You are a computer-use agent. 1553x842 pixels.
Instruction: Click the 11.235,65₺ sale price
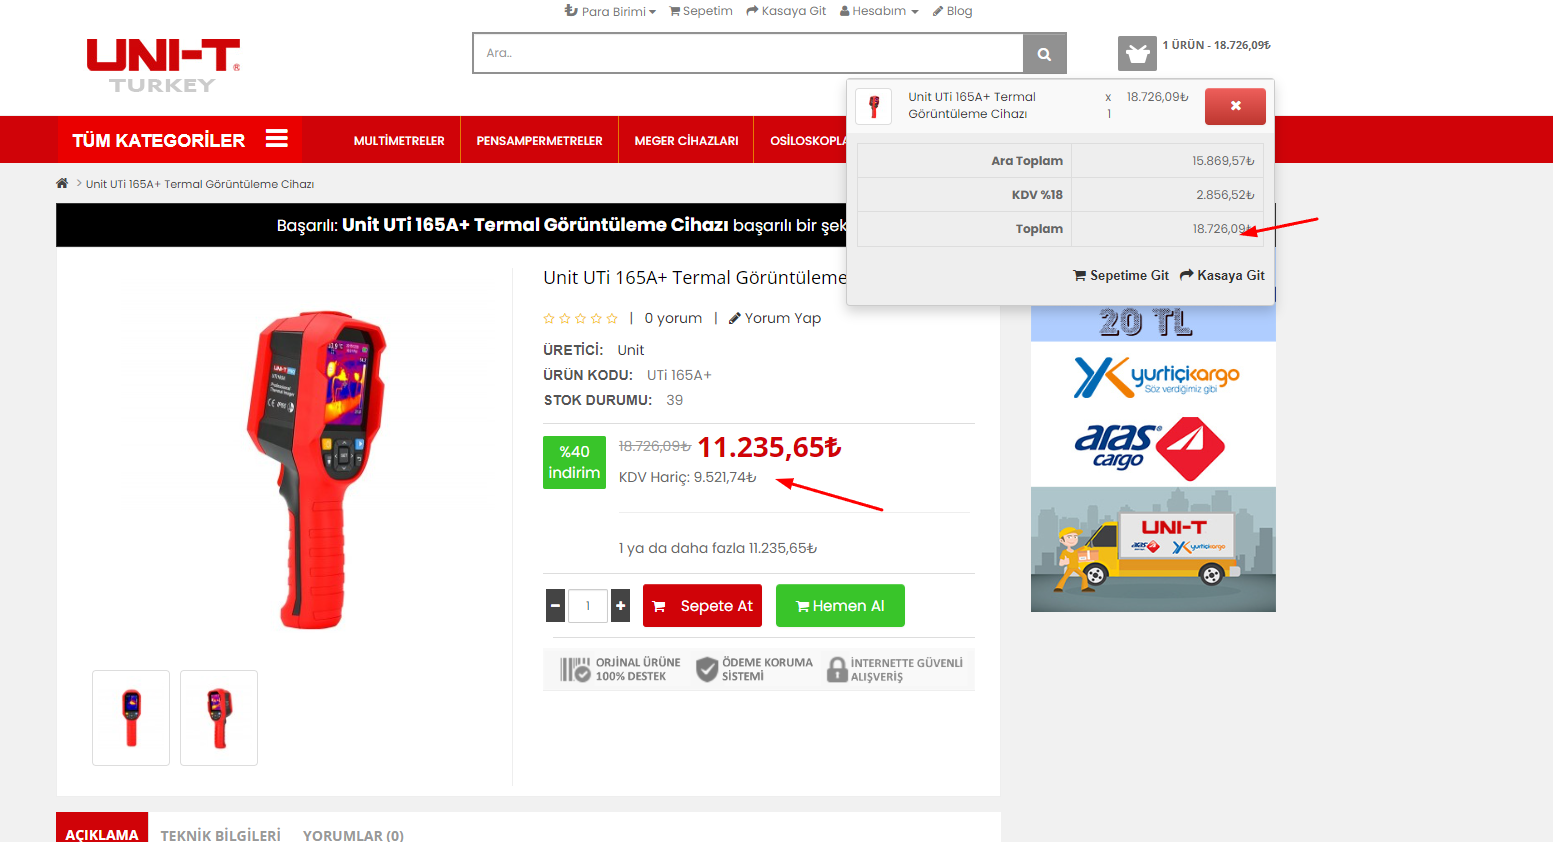pyautogui.click(x=769, y=447)
